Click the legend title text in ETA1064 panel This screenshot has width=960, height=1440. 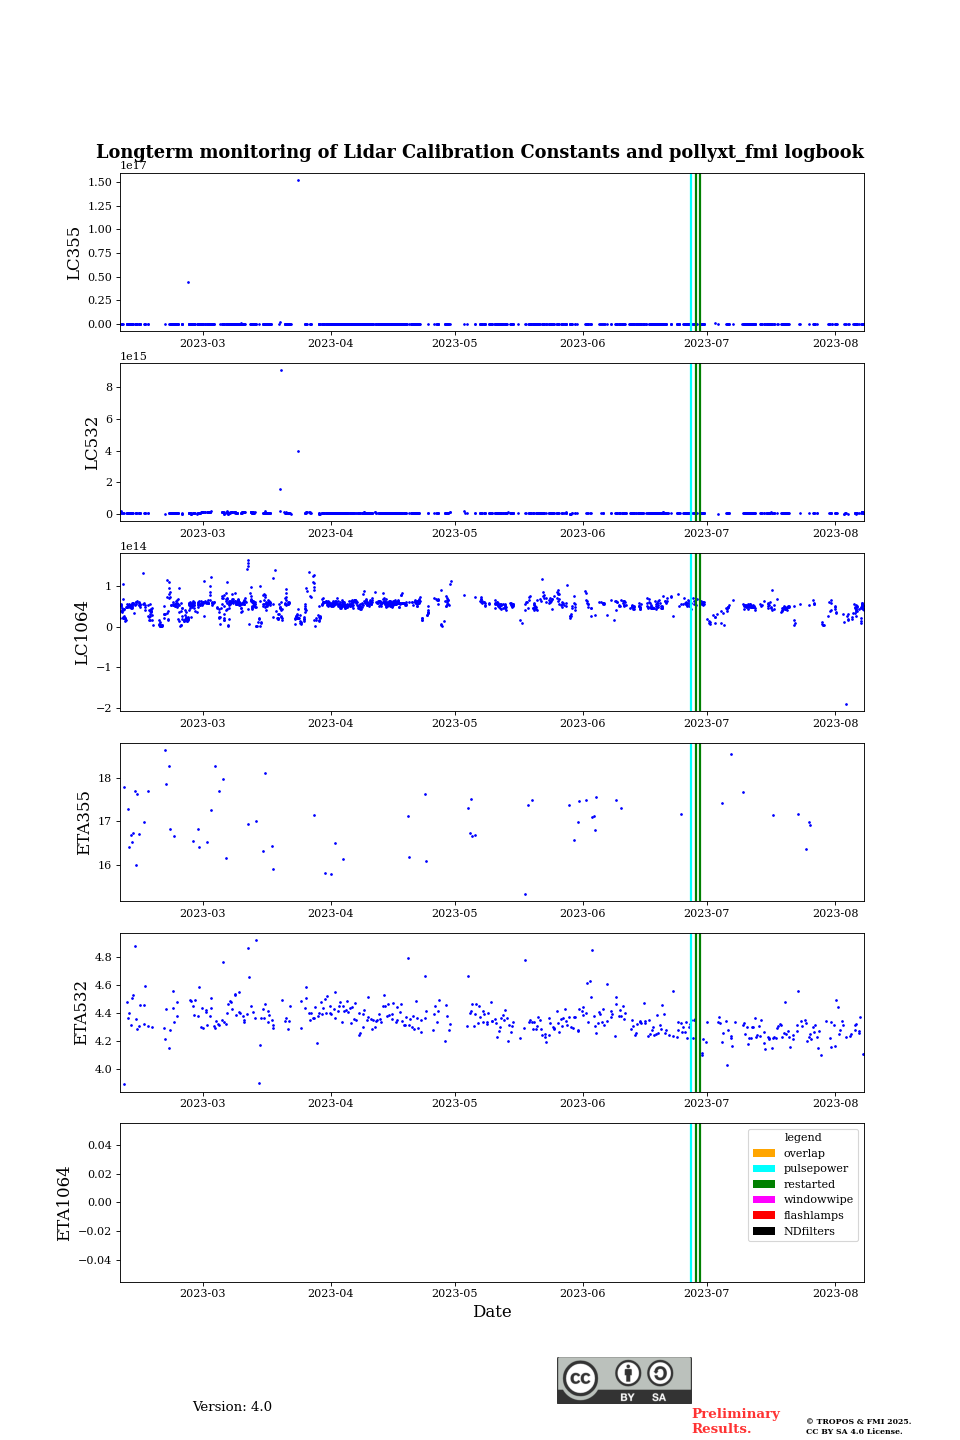(802, 1138)
